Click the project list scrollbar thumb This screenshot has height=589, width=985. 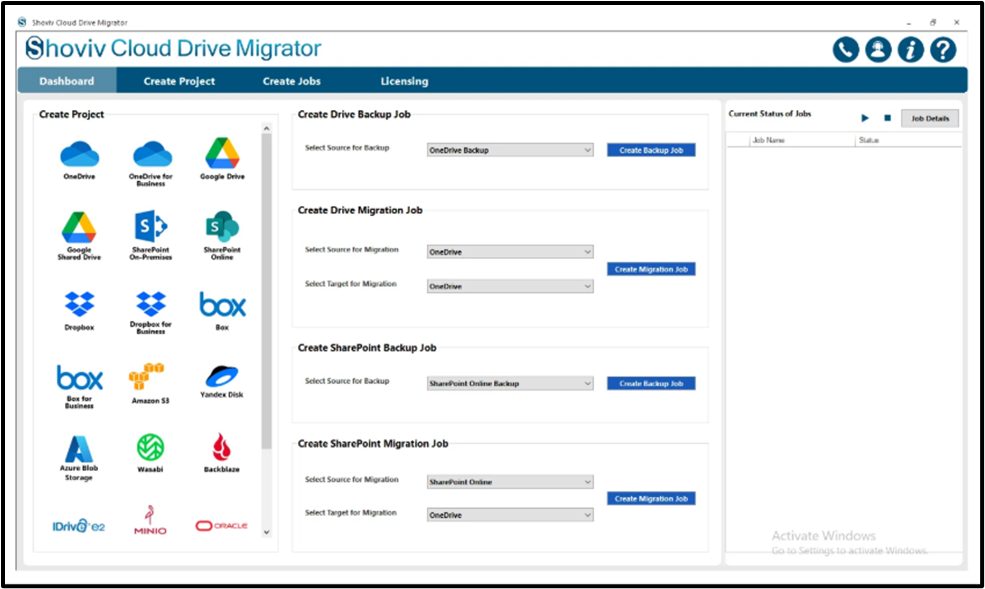pyautogui.click(x=266, y=291)
